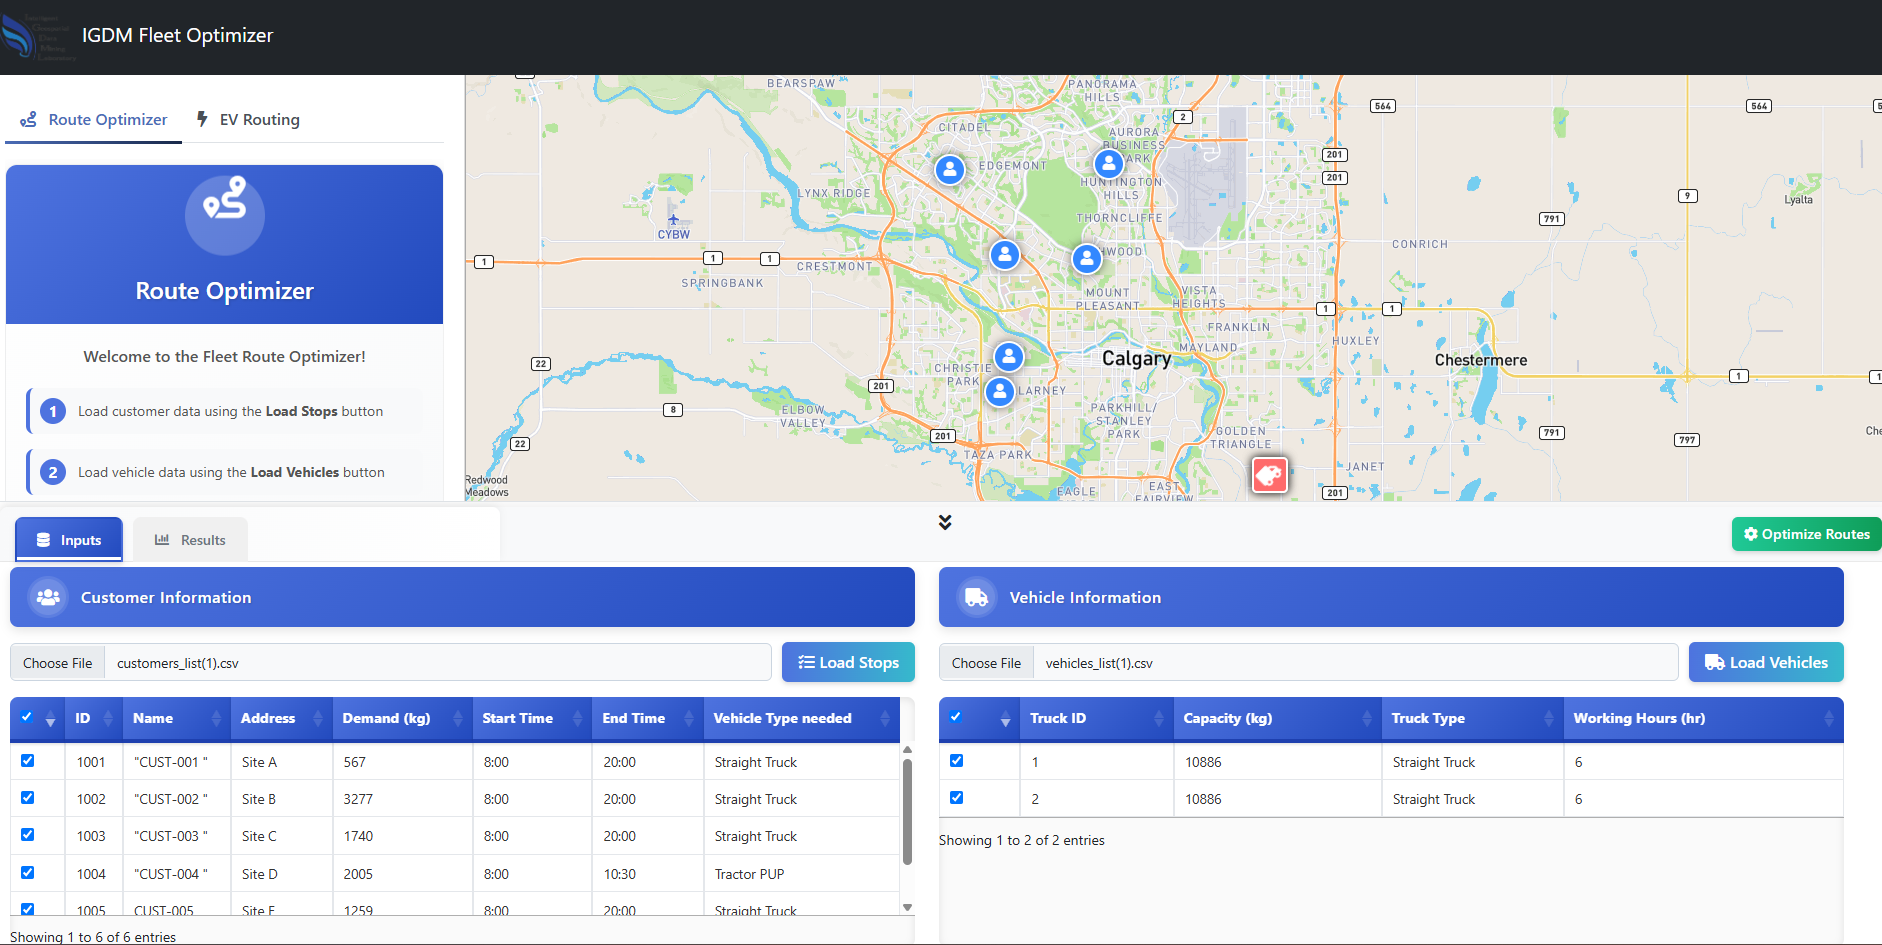Toggle select-all checkbox in customer table header
This screenshot has width=1882, height=945.
coord(27,716)
